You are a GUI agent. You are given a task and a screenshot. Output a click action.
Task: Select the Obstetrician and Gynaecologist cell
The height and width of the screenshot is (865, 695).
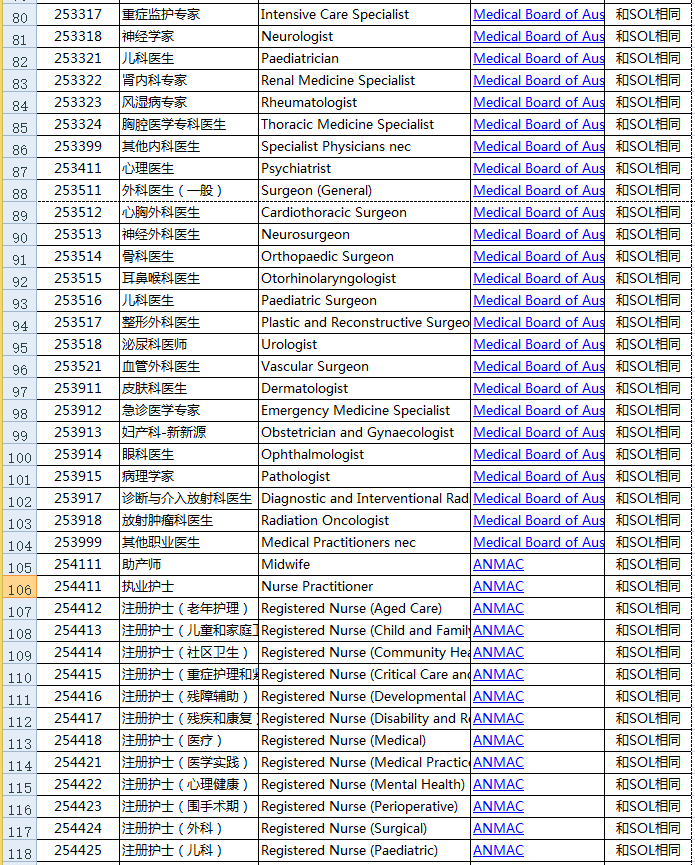tap(364, 432)
